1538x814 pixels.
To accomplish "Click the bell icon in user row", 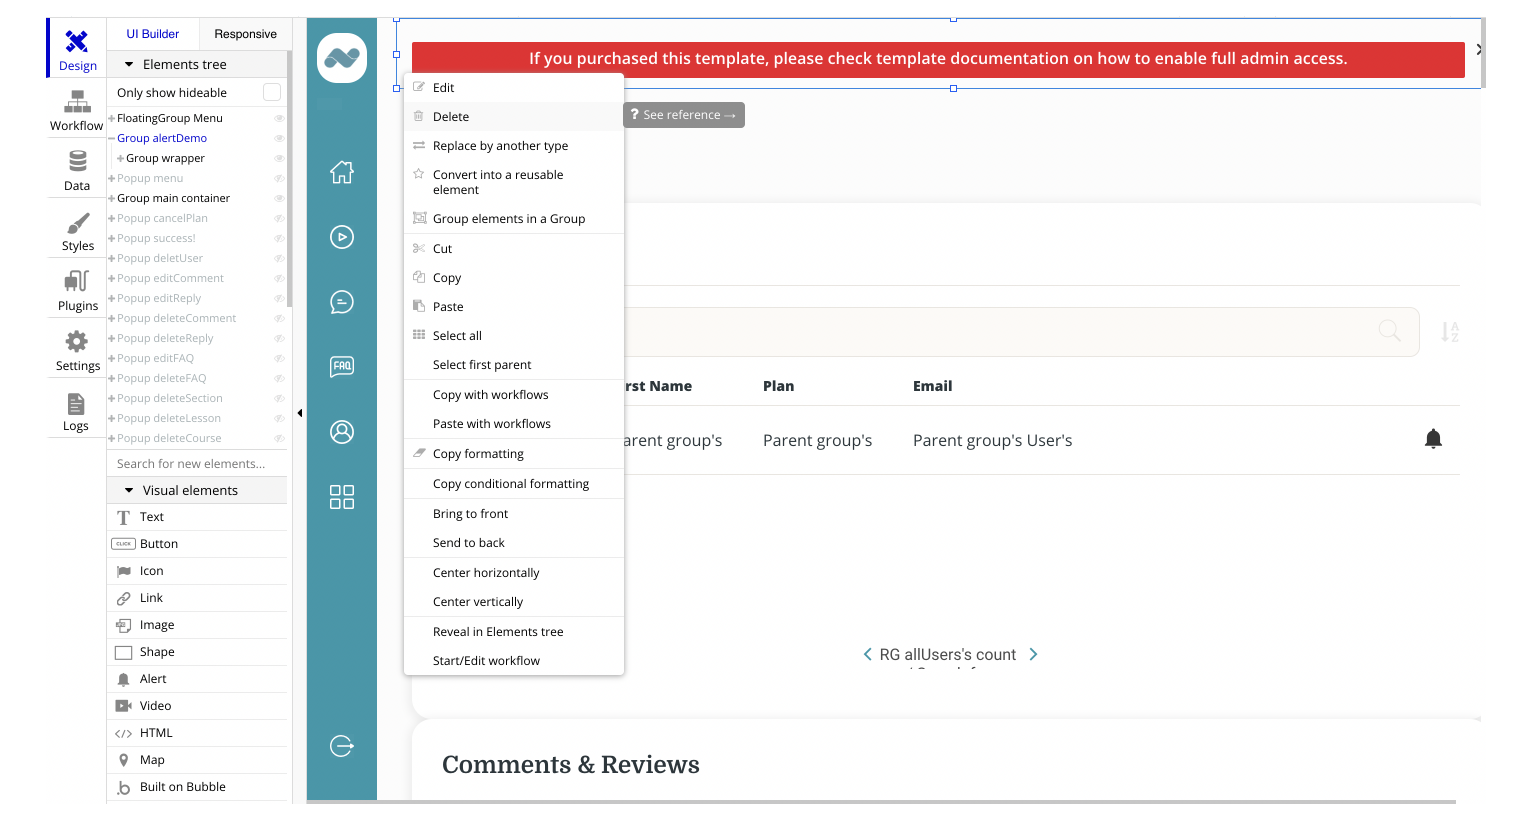I will point(1433,438).
